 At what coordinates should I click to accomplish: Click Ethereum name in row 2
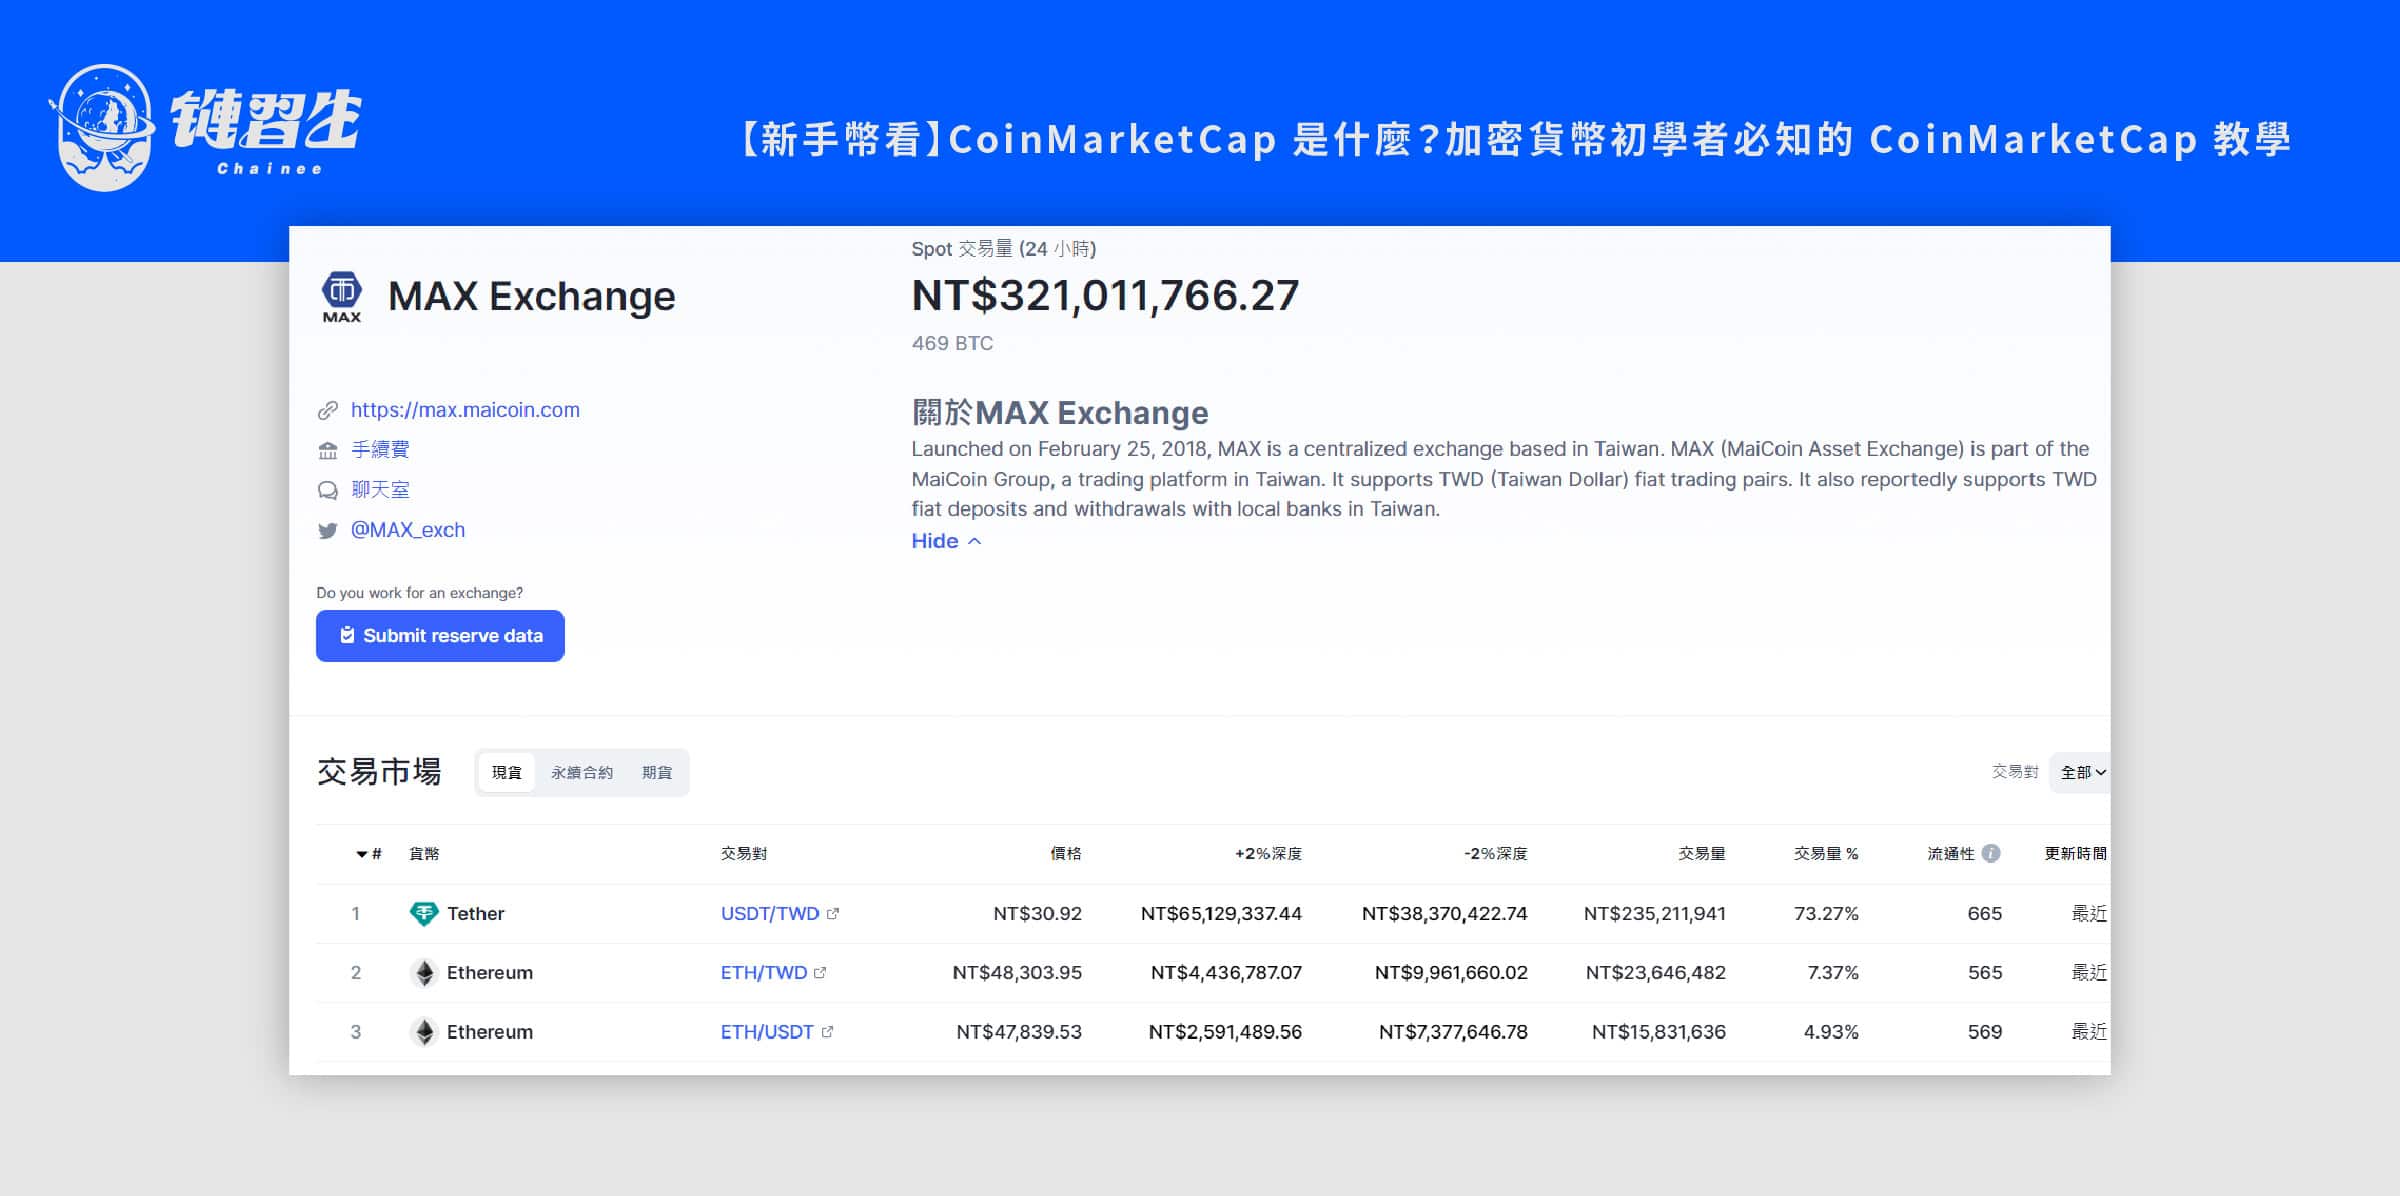pyautogui.click(x=490, y=972)
